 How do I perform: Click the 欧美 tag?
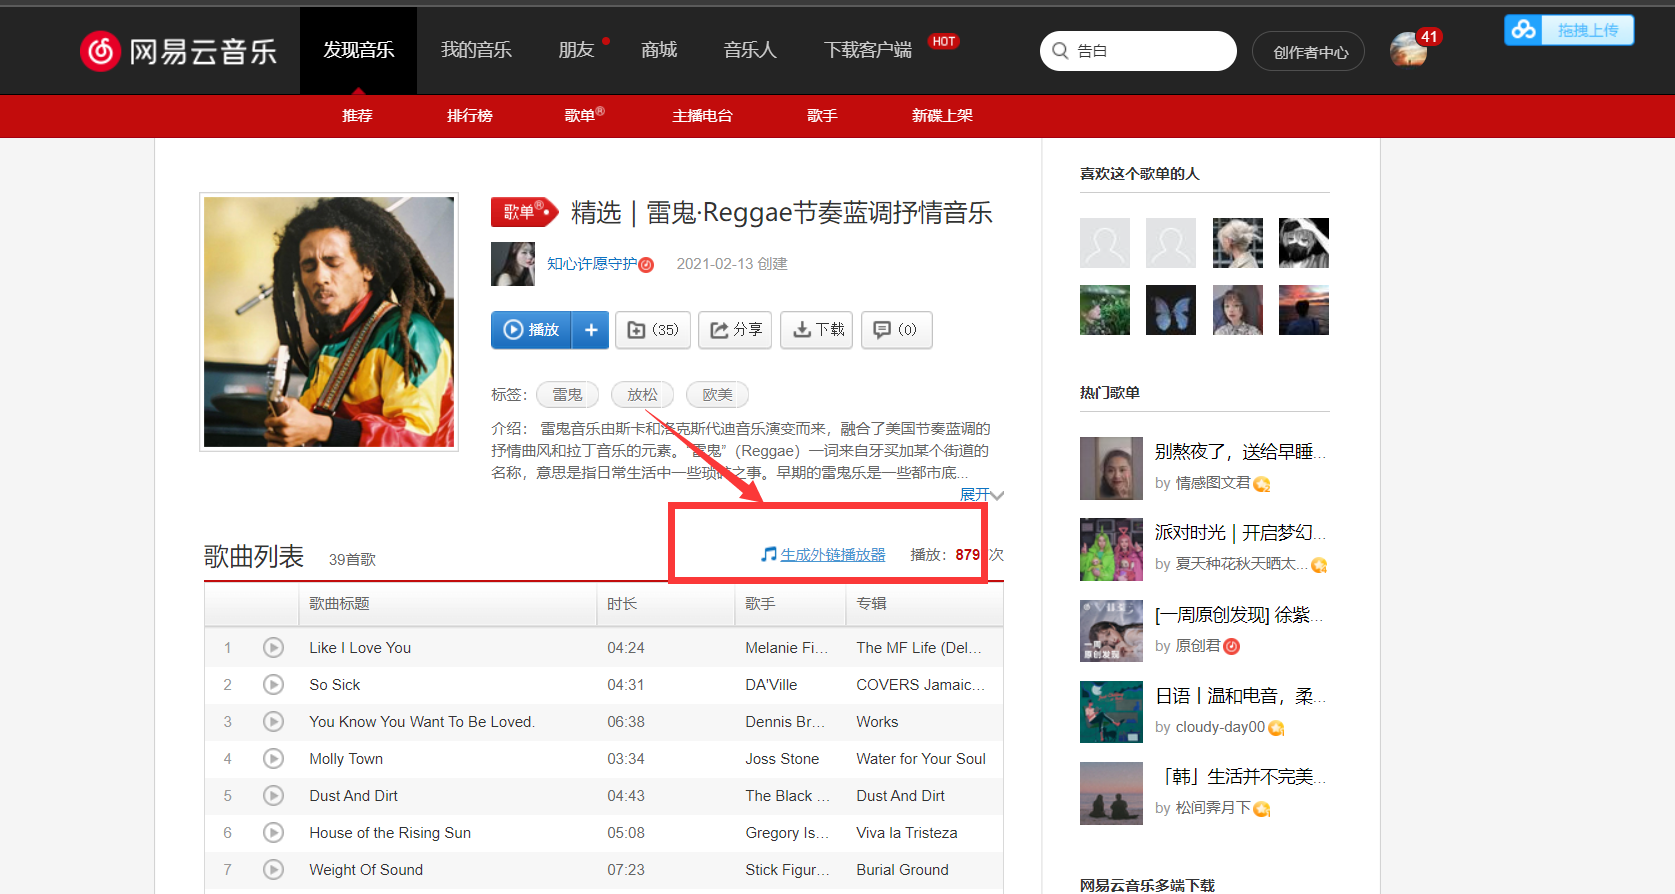point(717,395)
